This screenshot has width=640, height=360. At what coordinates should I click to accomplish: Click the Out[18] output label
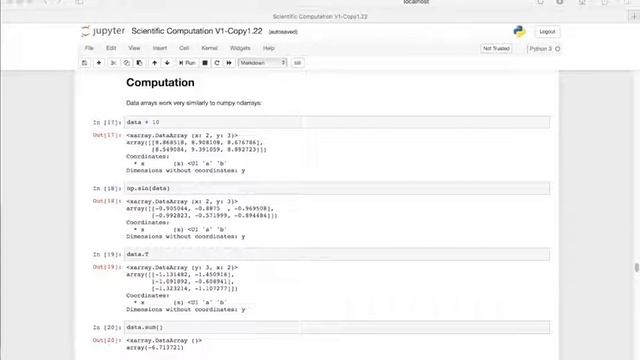coord(107,201)
